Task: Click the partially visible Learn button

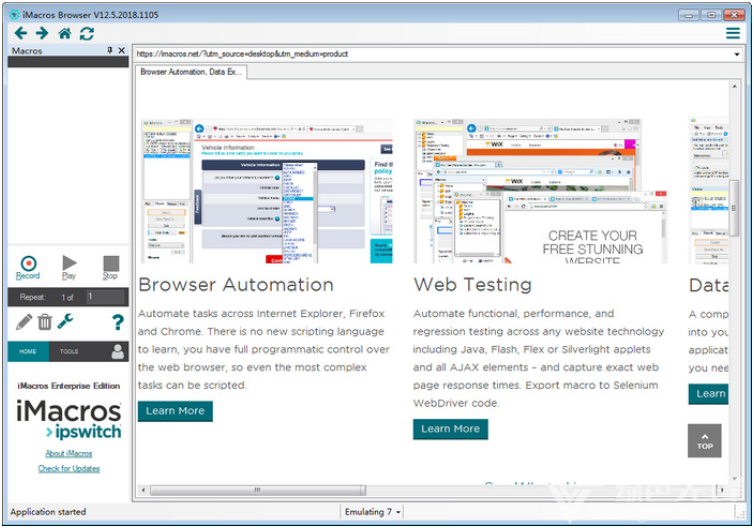Action: [708, 394]
